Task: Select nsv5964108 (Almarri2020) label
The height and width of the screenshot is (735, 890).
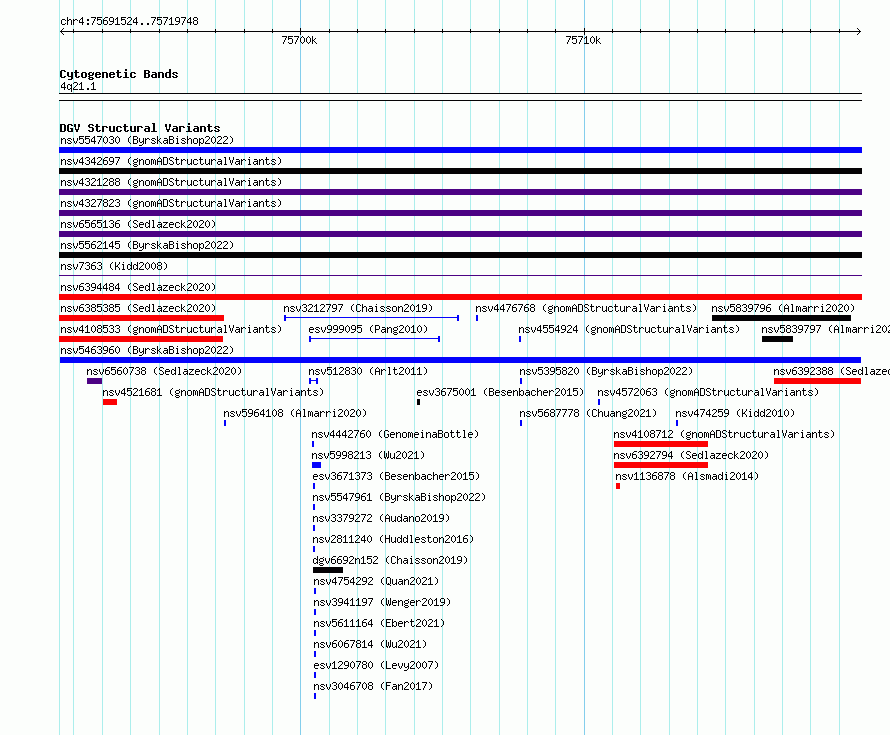Action: [295, 413]
